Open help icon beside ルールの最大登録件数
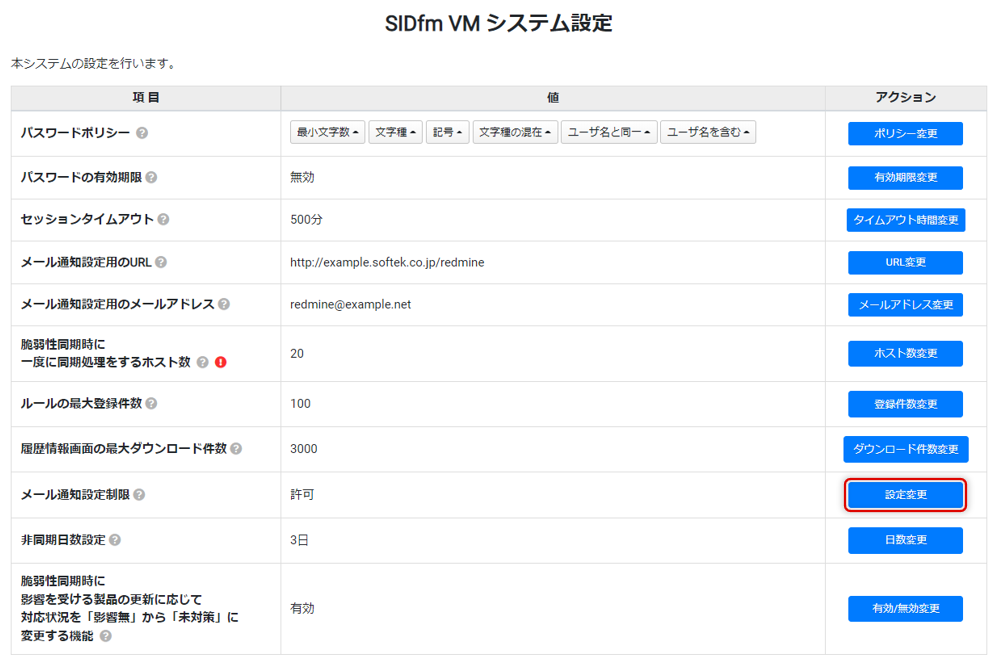Screen dimensions: 1000x669 [x=151, y=403]
